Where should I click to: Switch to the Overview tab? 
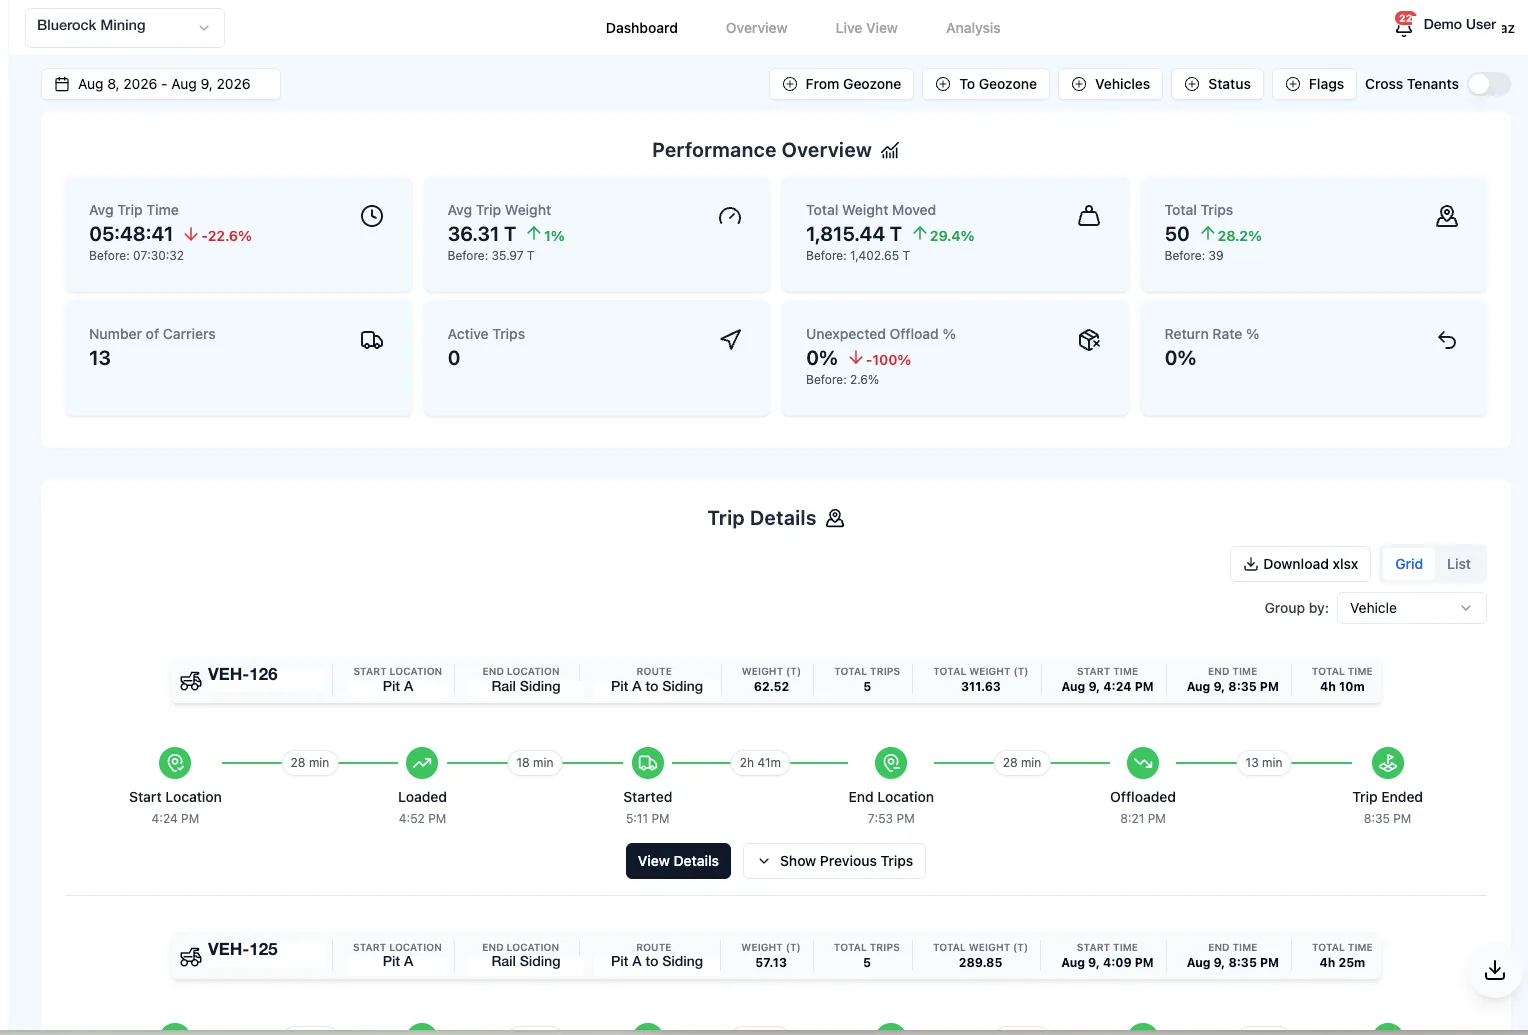[757, 28]
